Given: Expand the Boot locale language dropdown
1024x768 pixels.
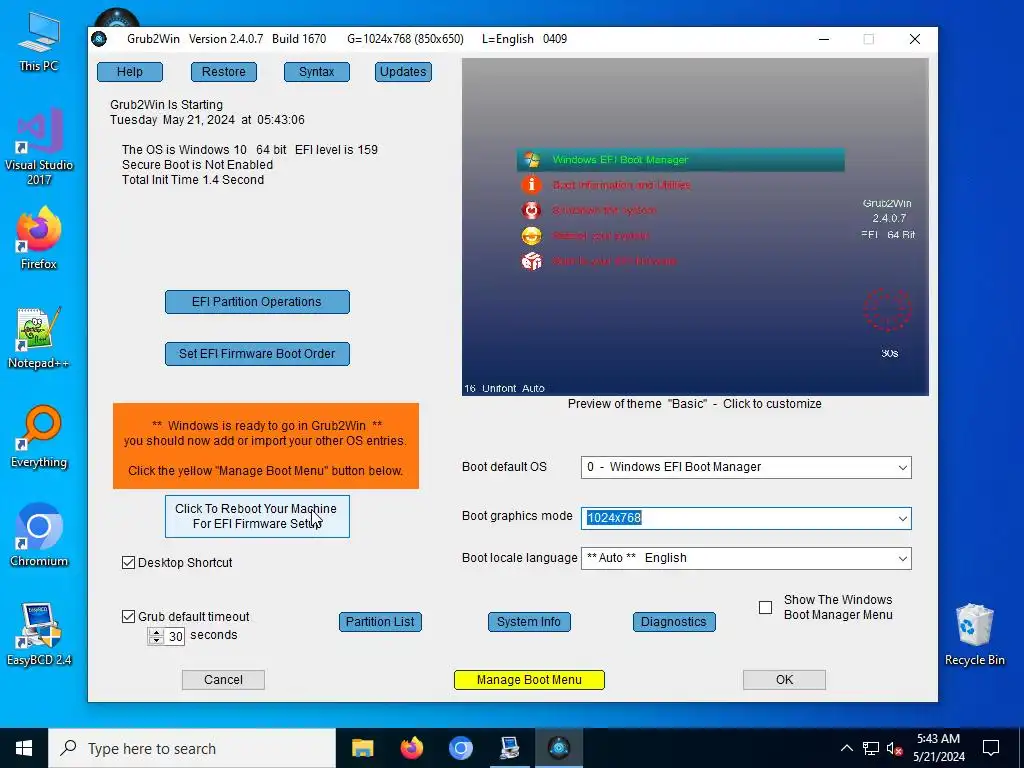Looking at the screenshot, I should click(903, 559).
